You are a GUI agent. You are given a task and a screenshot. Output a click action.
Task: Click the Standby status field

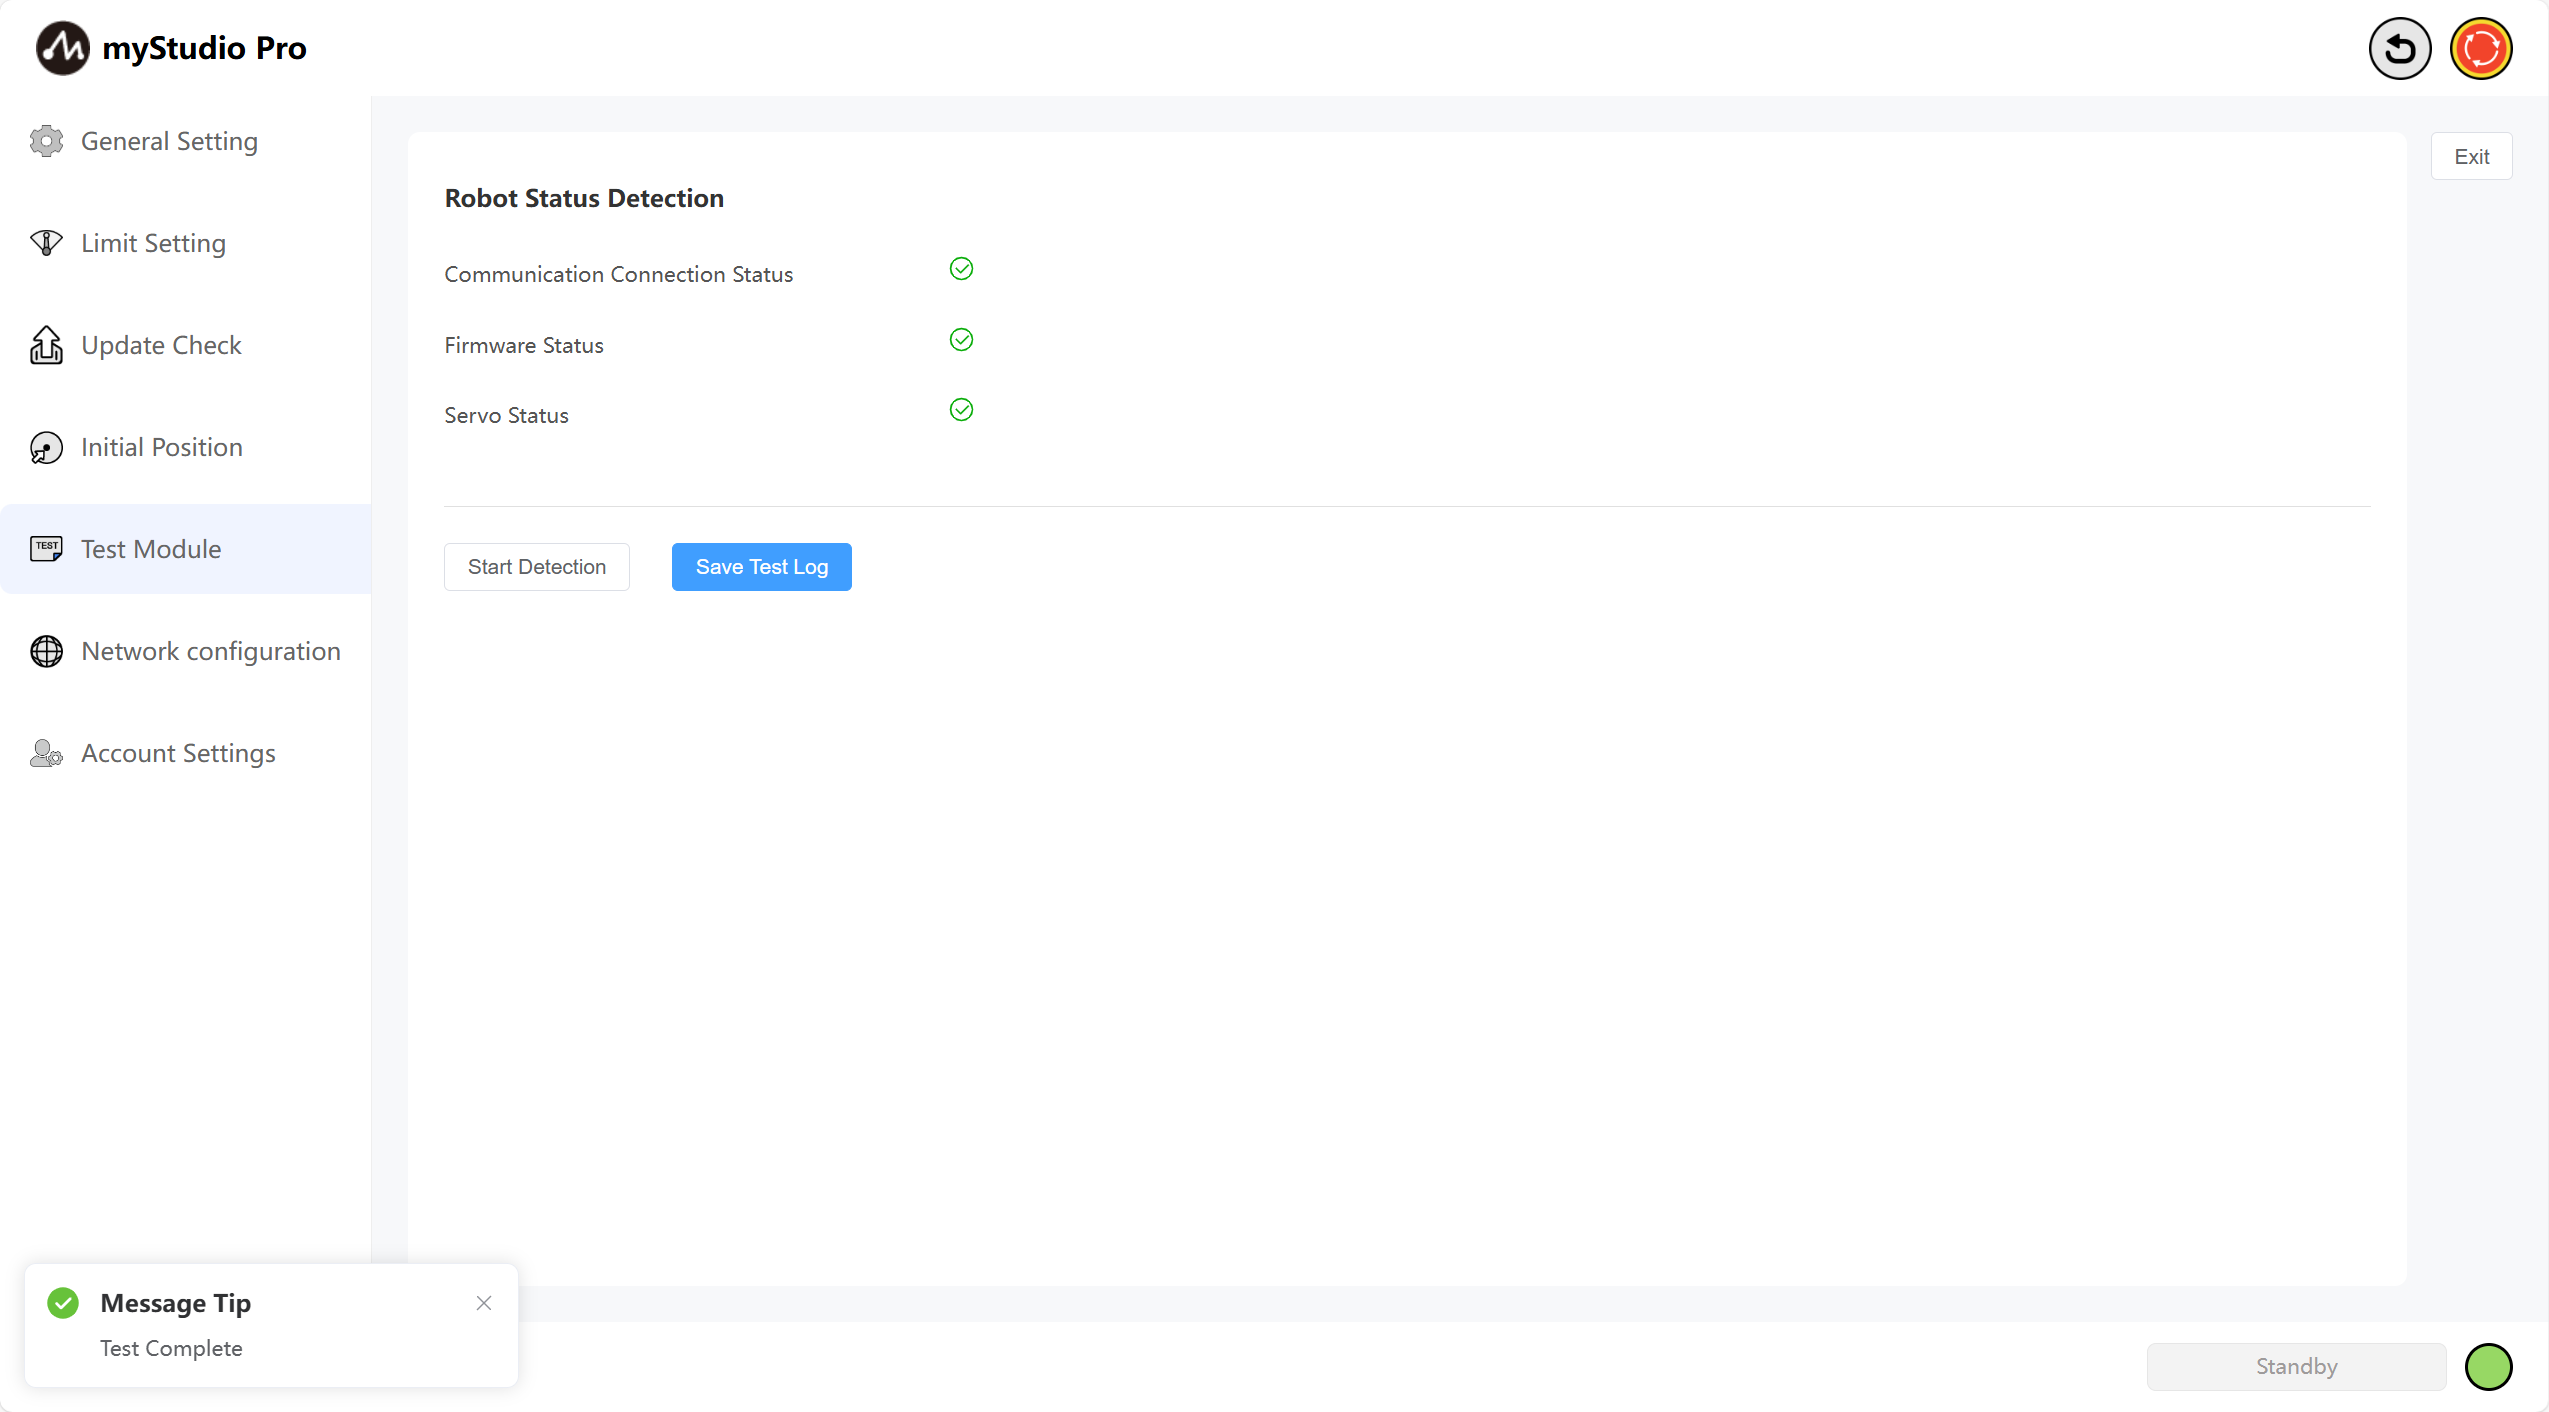(x=2295, y=1367)
